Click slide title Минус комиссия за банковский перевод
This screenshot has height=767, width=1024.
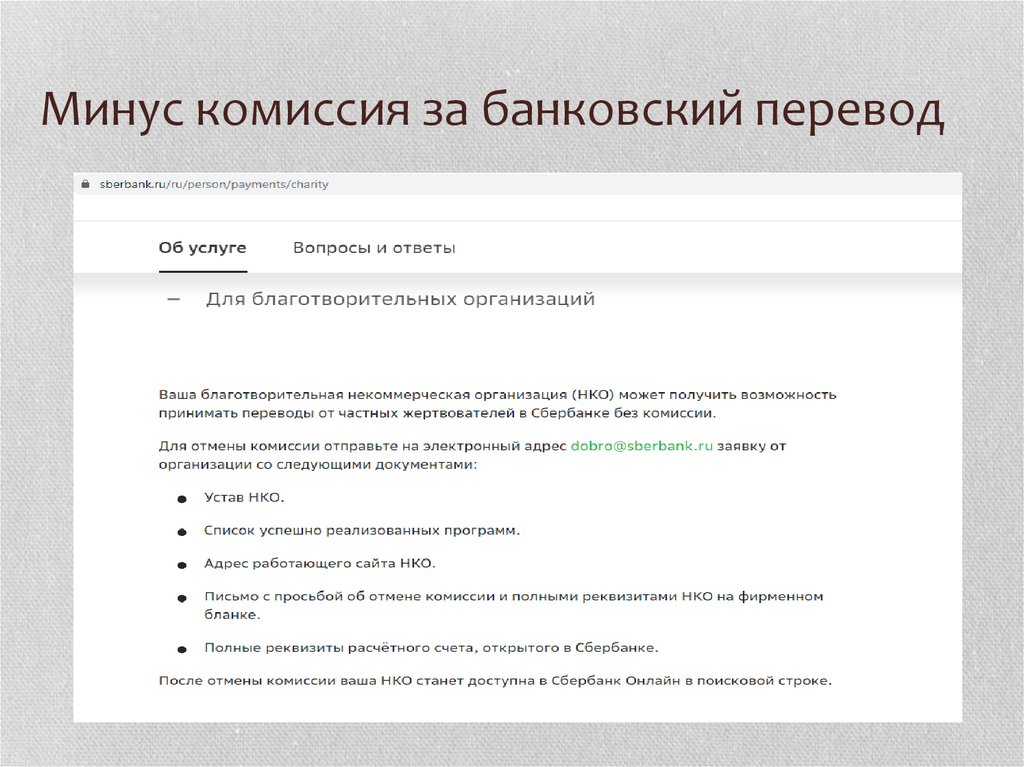click(492, 110)
